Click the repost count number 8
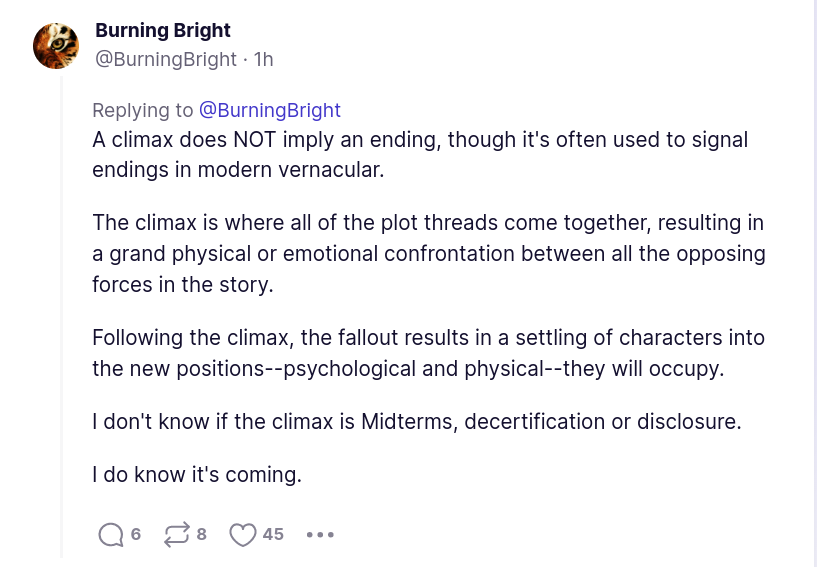Image resolution: width=817 pixels, height=567 pixels. (x=201, y=535)
